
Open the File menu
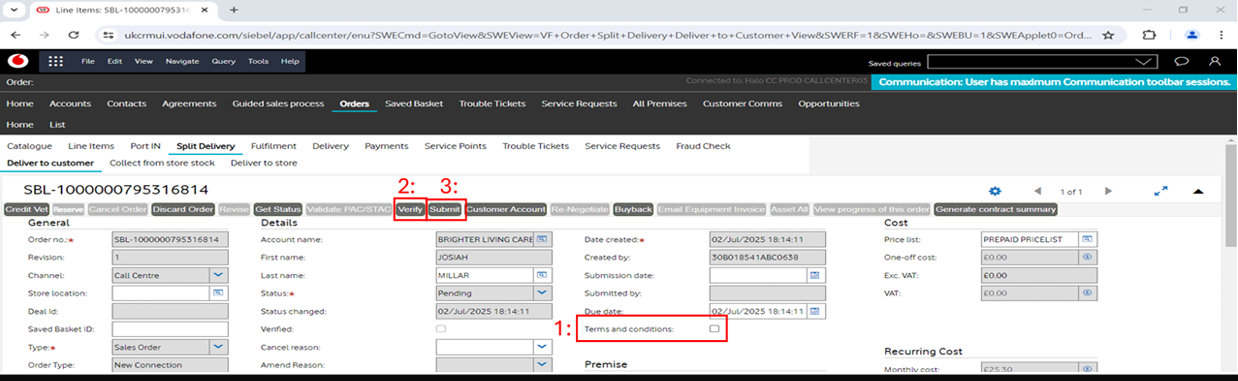88,61
